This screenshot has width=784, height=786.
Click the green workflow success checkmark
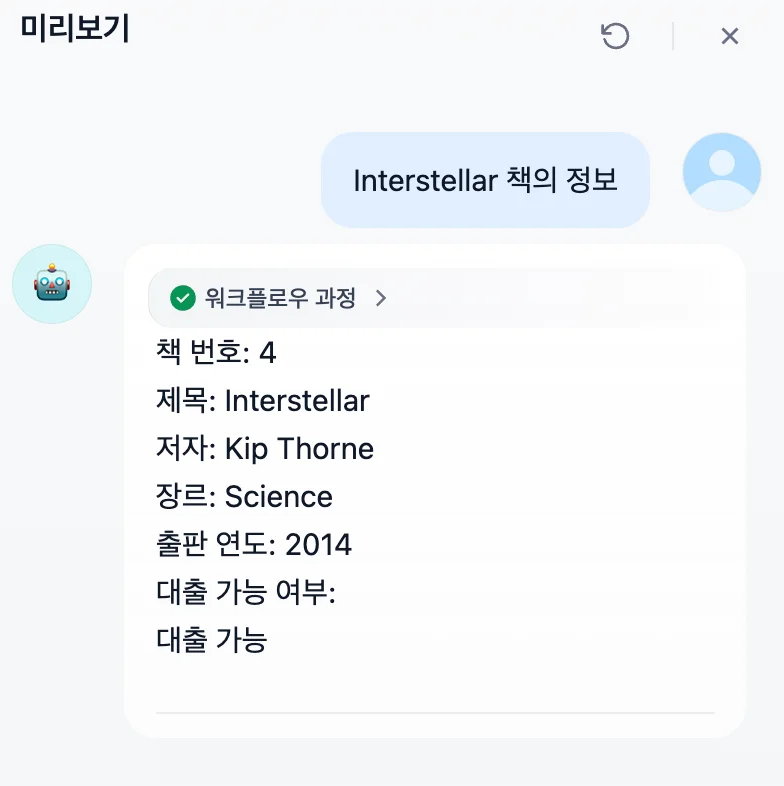[182, 298]
